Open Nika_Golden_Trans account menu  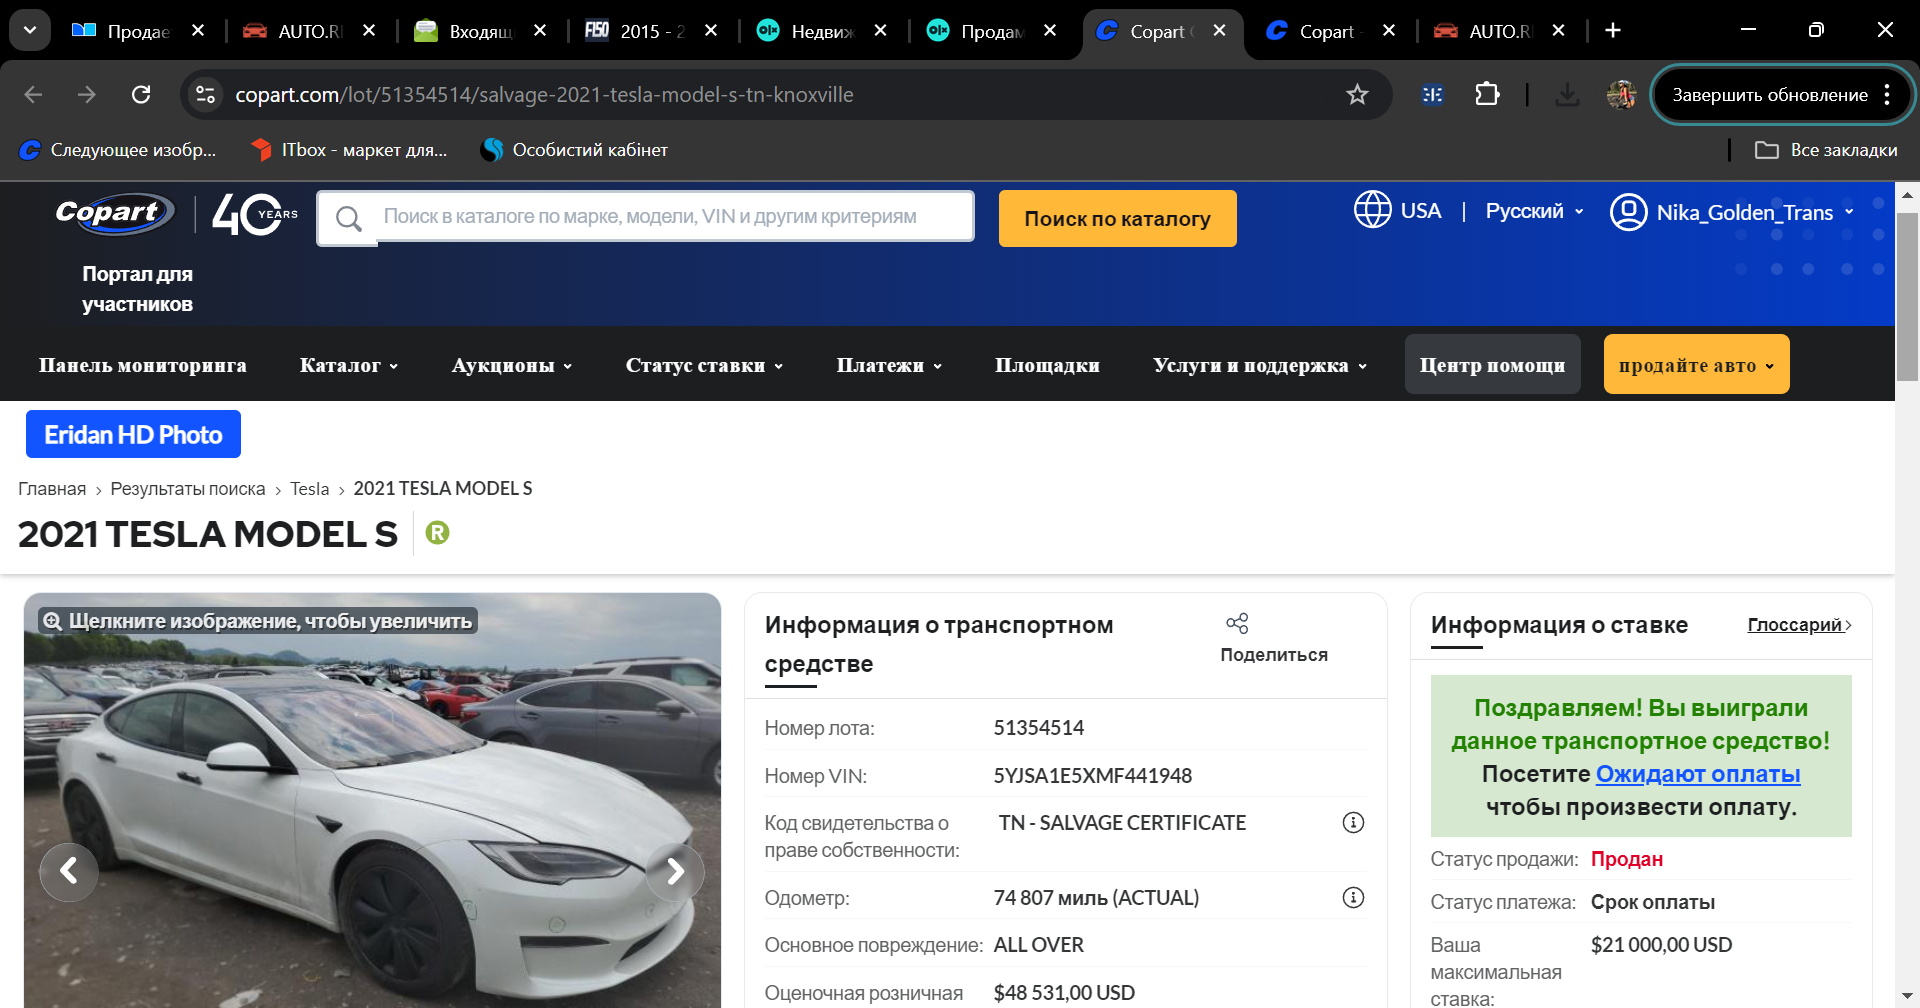coord(1732,212)
